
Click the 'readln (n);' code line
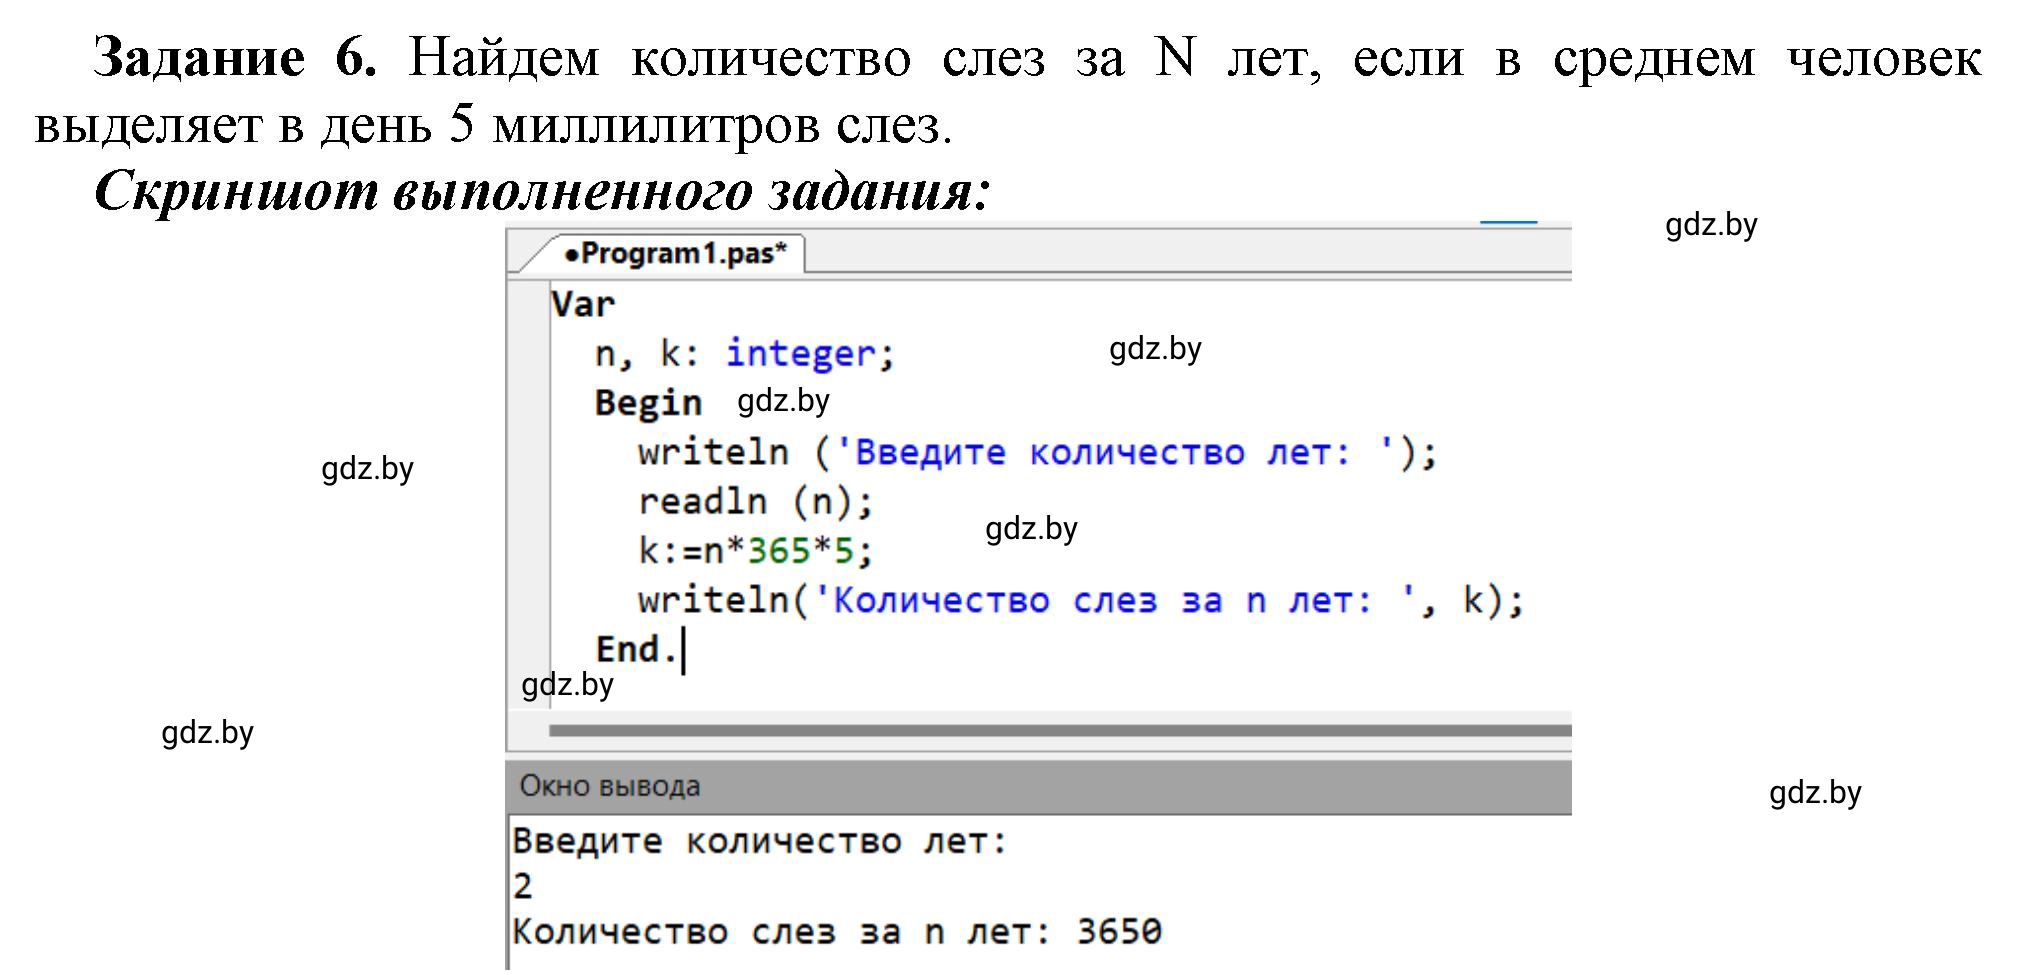755,501
